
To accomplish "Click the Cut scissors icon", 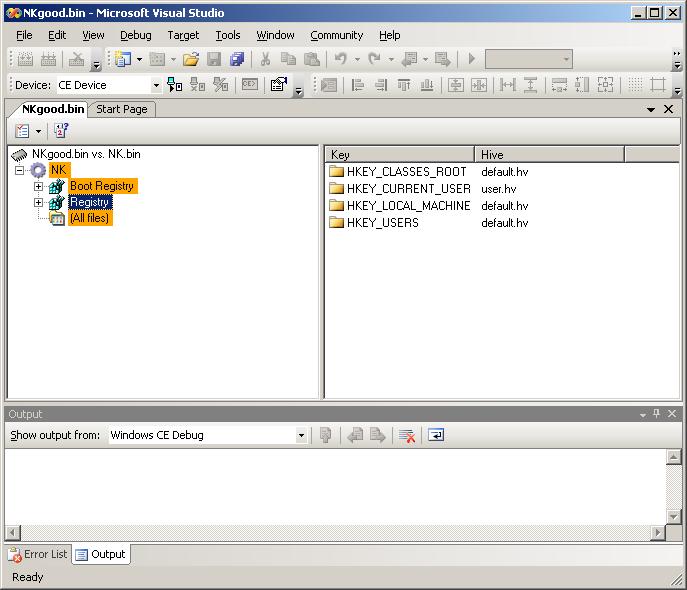I will click(x=265, y=59).
